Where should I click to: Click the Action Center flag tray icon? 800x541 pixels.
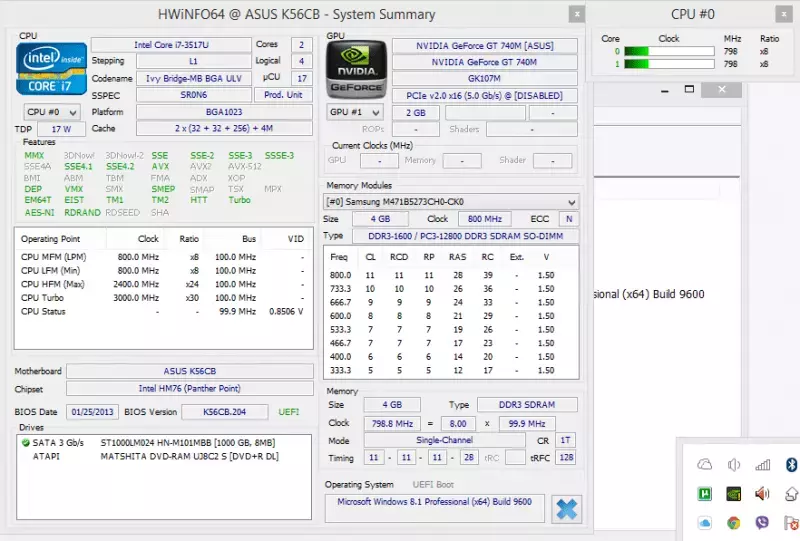(791, 523)
